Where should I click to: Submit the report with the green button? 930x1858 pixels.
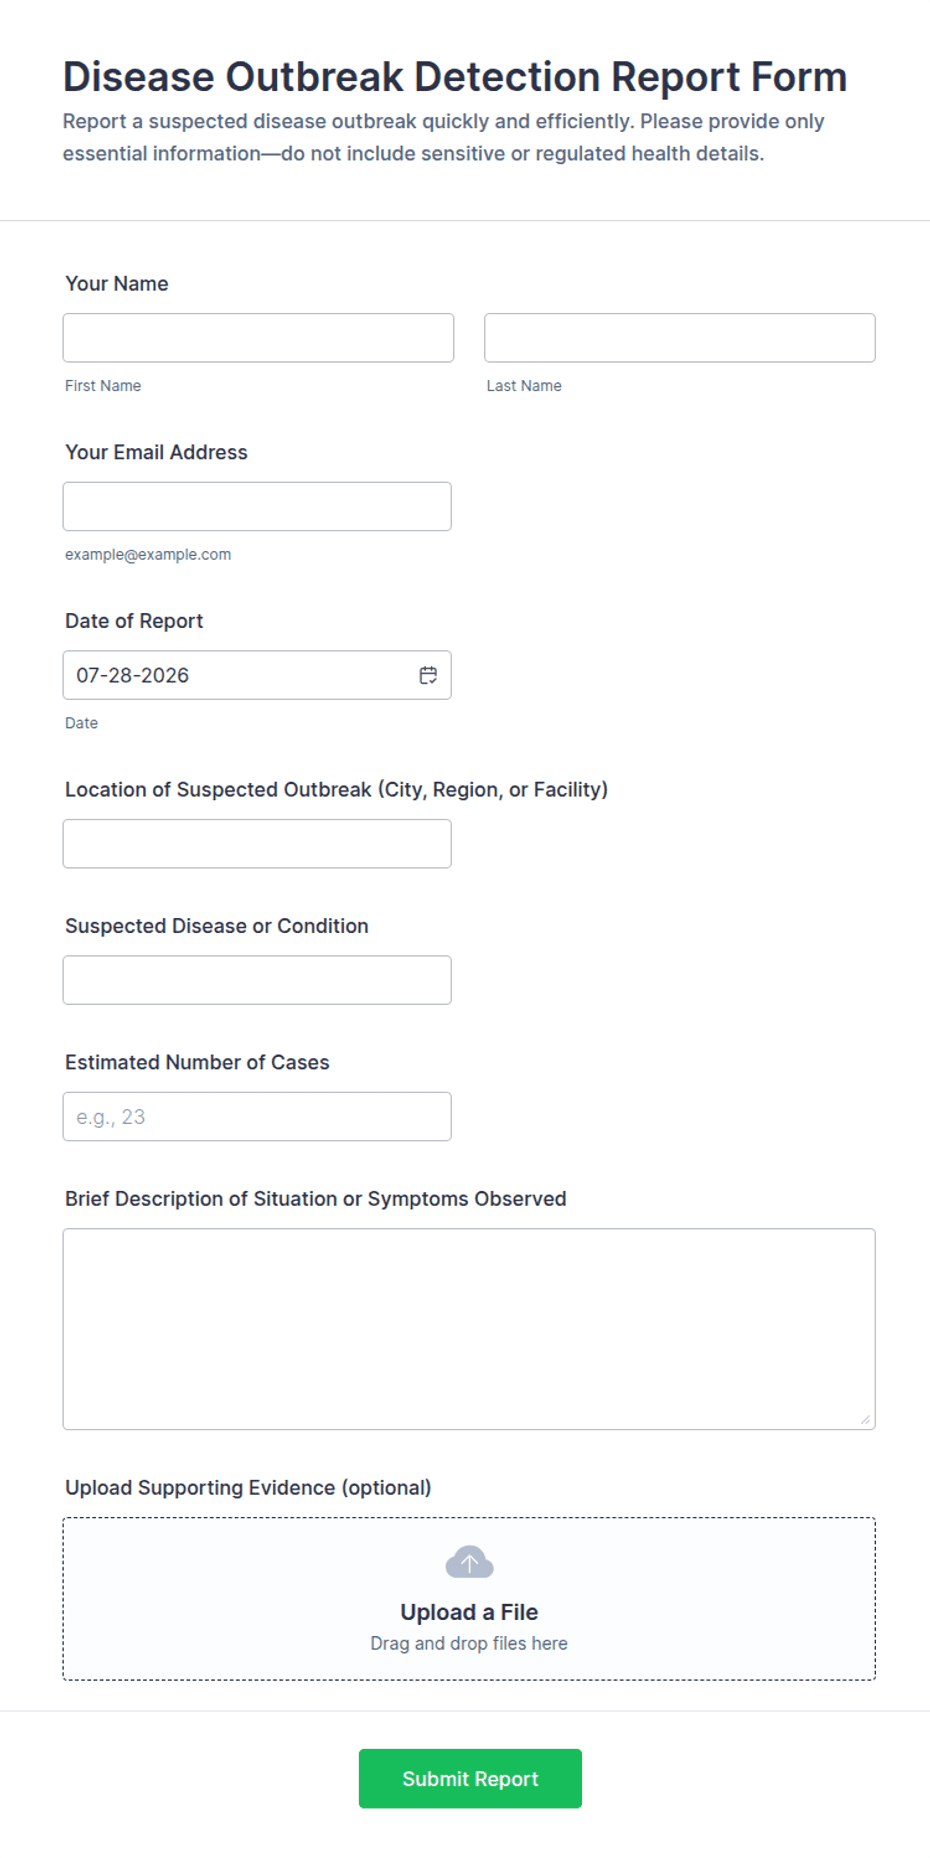470,1778
